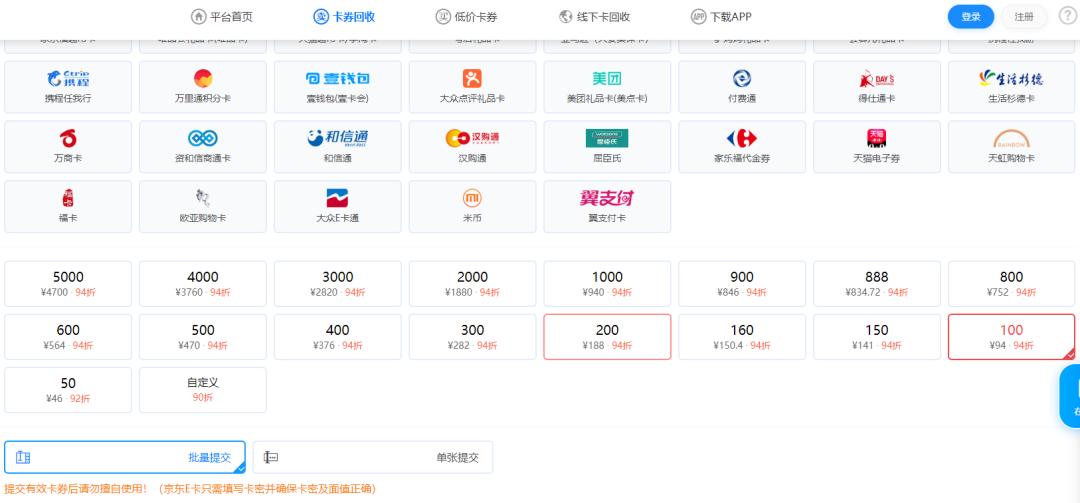Select the 400 face value option

click(338, 337)
